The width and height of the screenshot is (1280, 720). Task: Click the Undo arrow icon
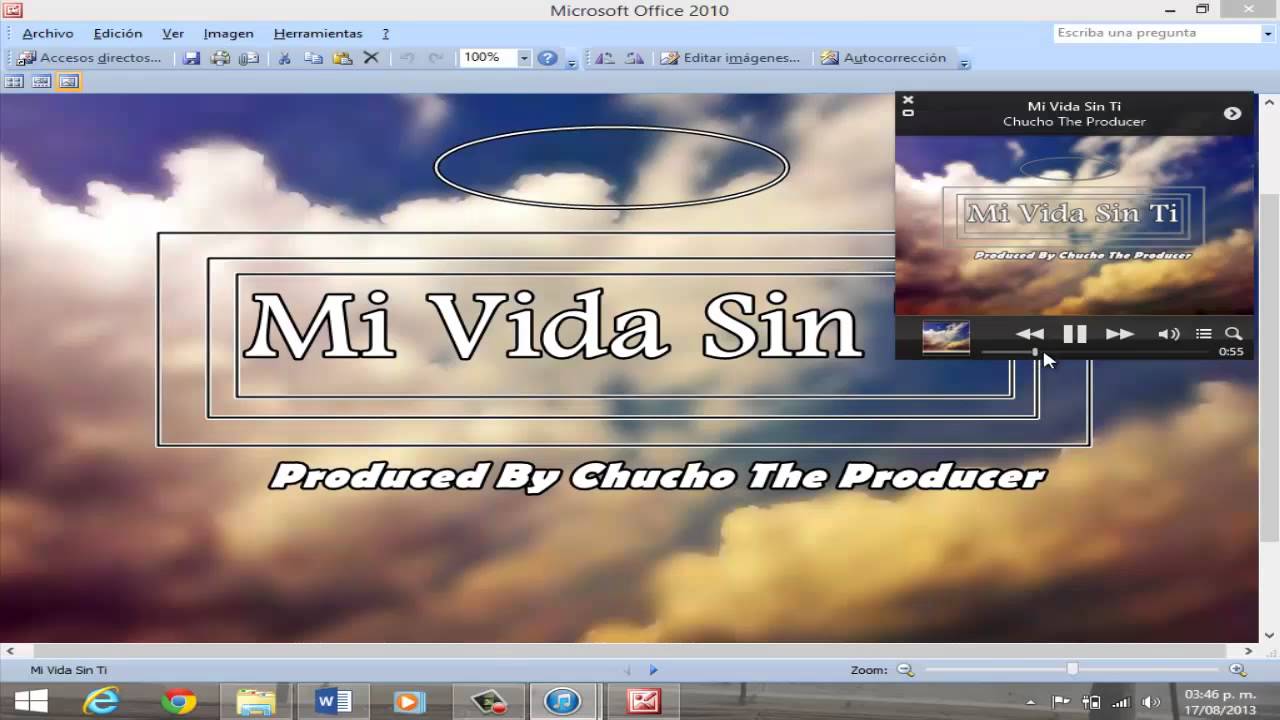pos(407,58)
